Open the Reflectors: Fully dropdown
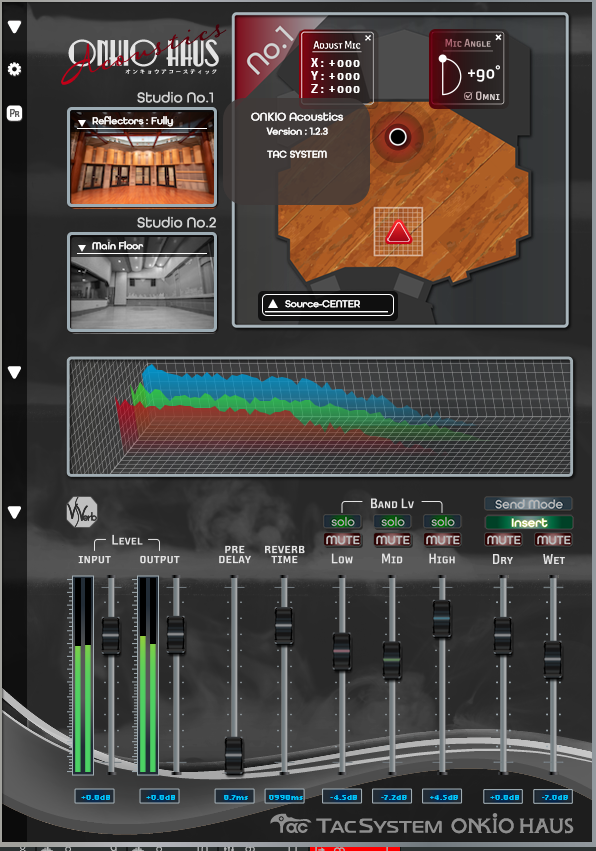The image size is (596, 851). [x=142, y=121]
